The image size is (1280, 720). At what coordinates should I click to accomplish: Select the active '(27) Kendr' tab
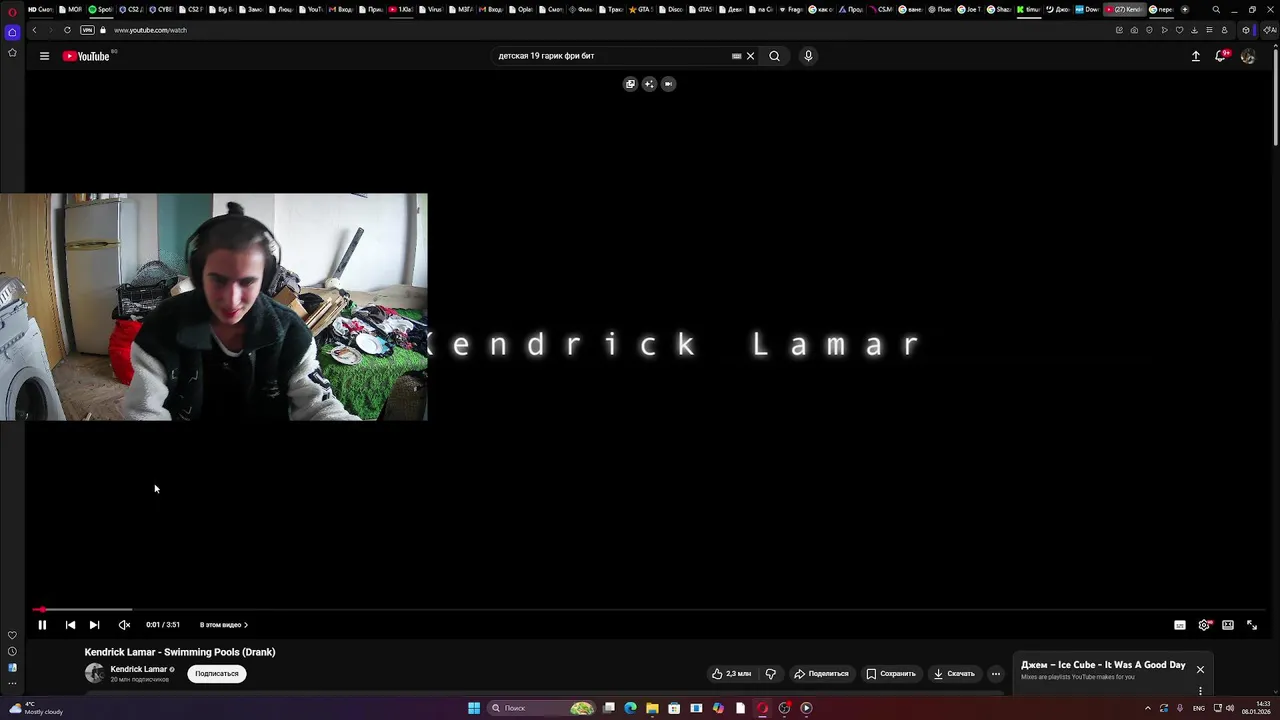coord(1123,9)
